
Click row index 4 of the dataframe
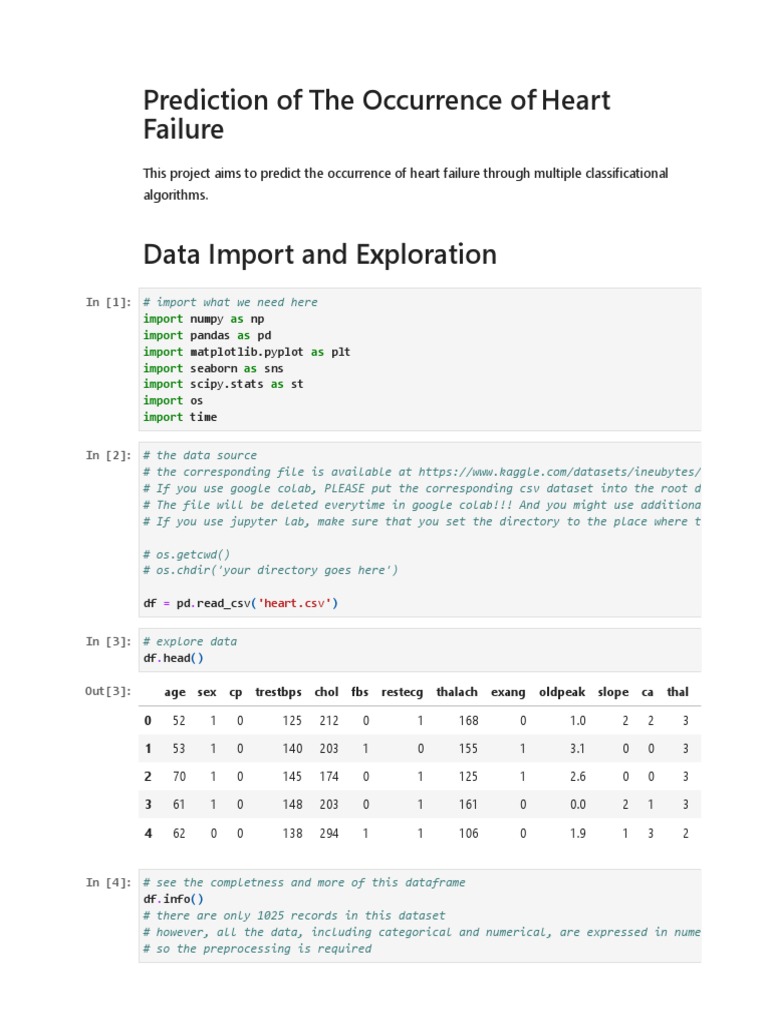[148, 833]
